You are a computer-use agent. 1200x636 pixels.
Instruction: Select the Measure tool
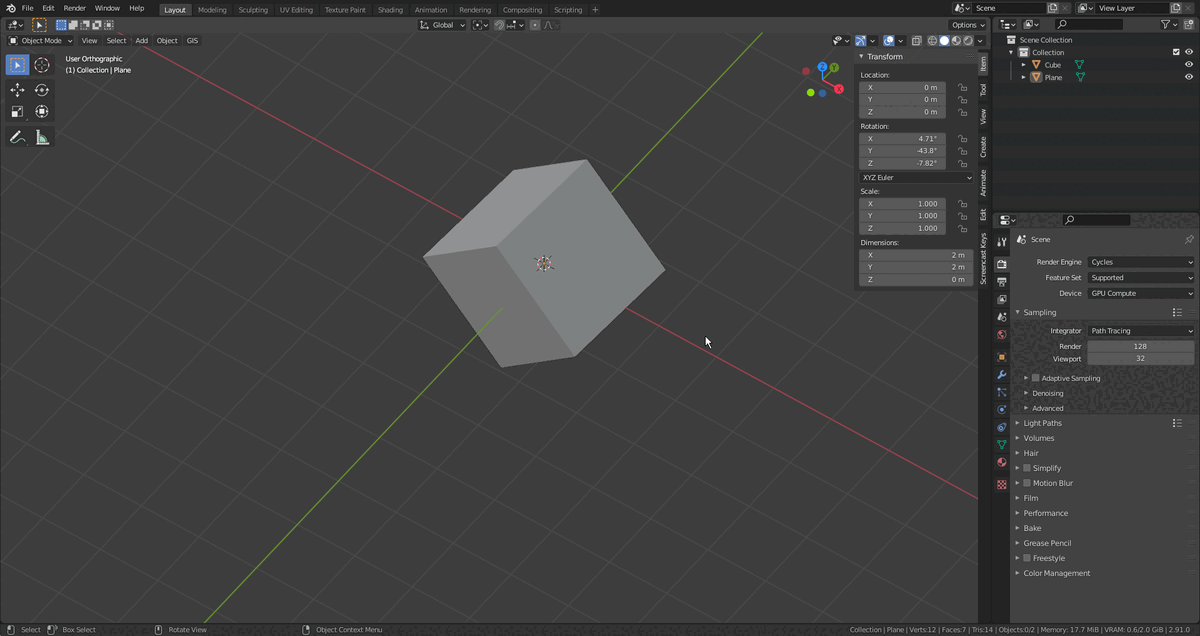pyautogui.click(x=42, y=137)
